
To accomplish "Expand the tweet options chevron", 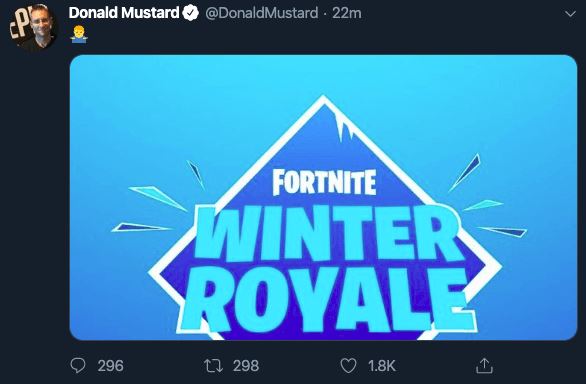I will coord(570,14).
